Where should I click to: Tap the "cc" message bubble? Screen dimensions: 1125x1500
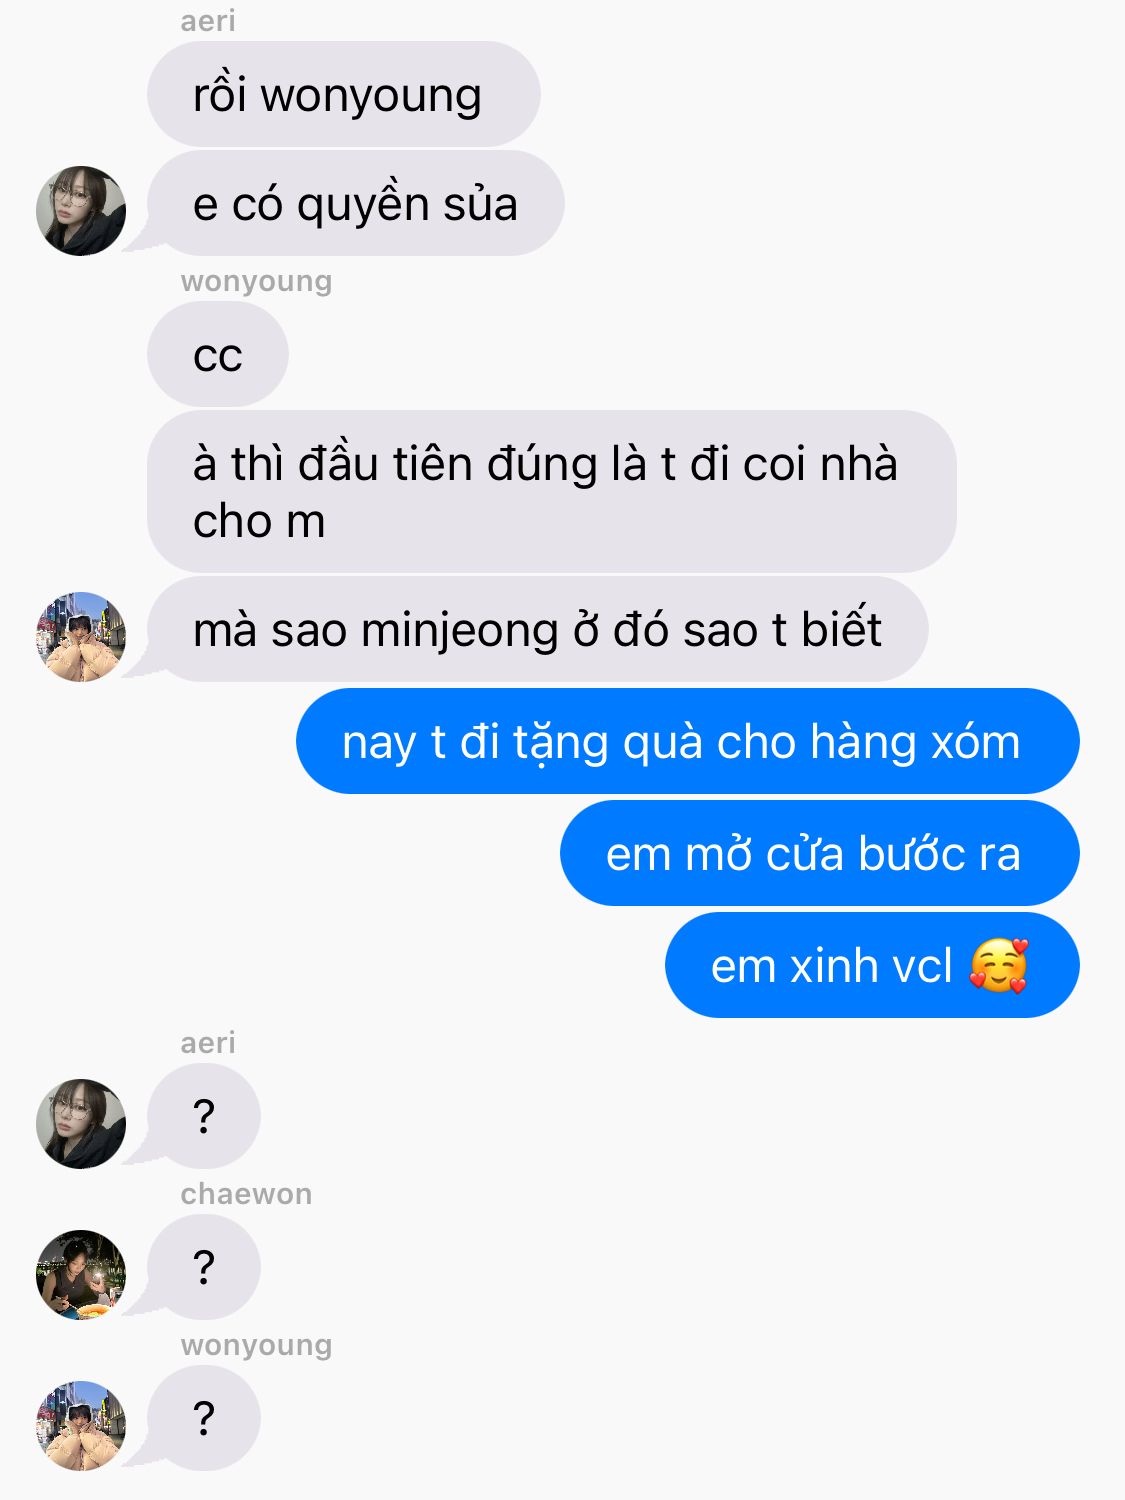(x=218, y=354)
